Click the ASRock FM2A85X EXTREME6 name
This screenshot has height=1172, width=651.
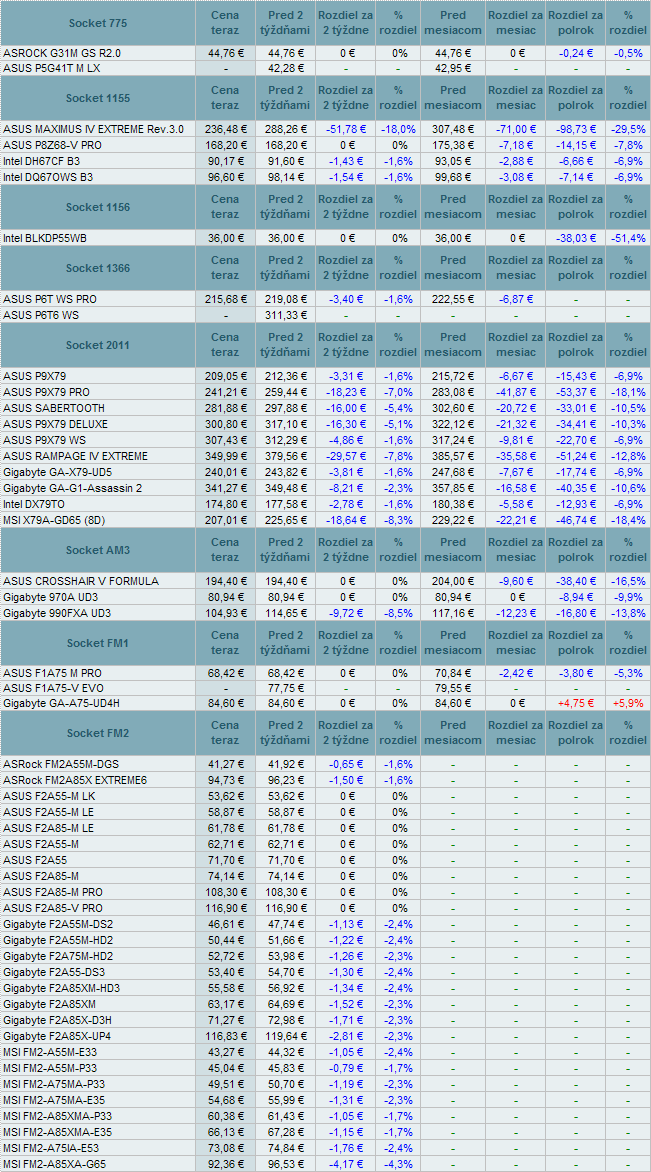[x=75, y=780]
